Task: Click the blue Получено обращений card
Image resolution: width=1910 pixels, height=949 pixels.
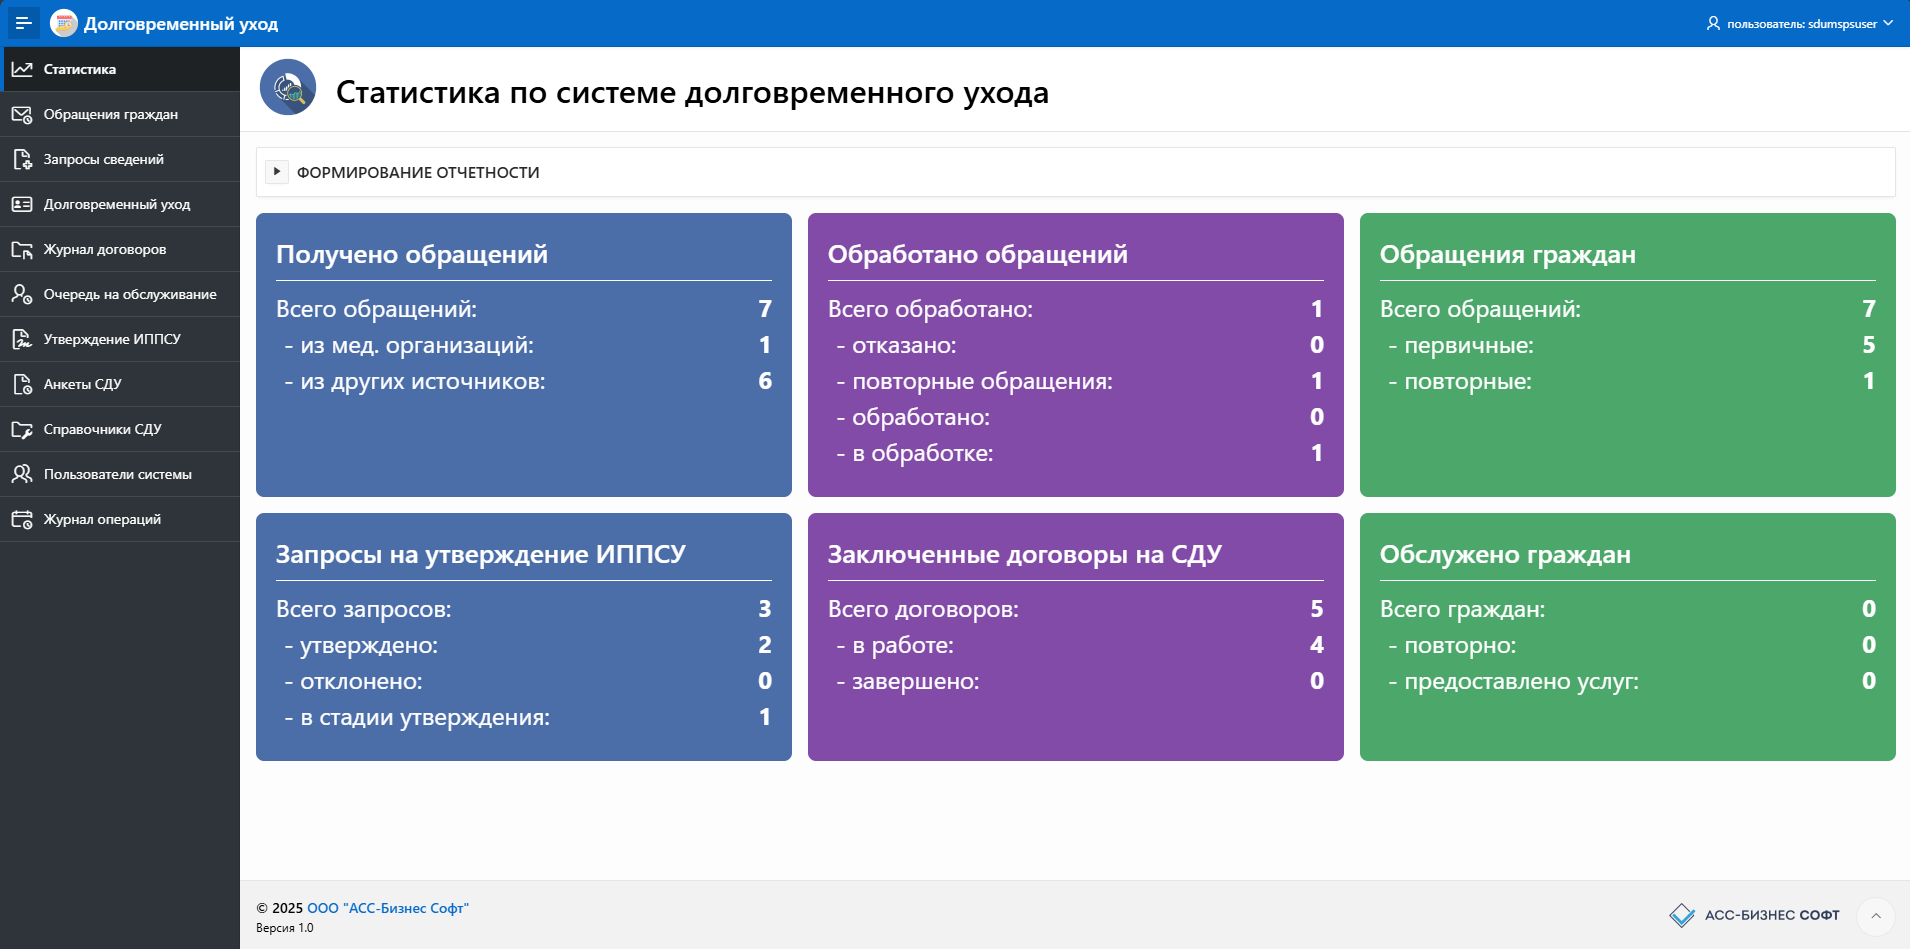Action: 523,355
